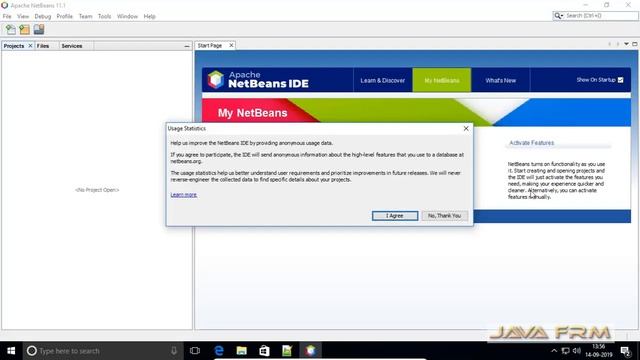This screenshot has width=640, height=360.
Task: Click the Activate Features heading
Action: click(x=531, y=143)
